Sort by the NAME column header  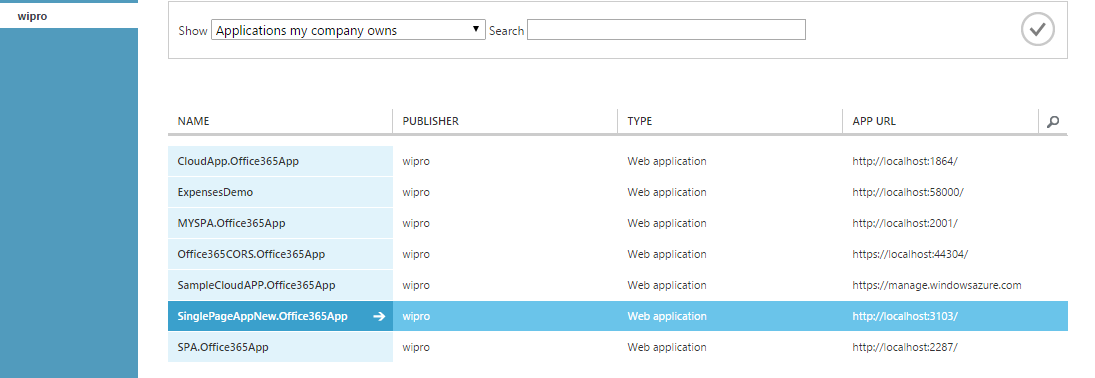point(193,121)
